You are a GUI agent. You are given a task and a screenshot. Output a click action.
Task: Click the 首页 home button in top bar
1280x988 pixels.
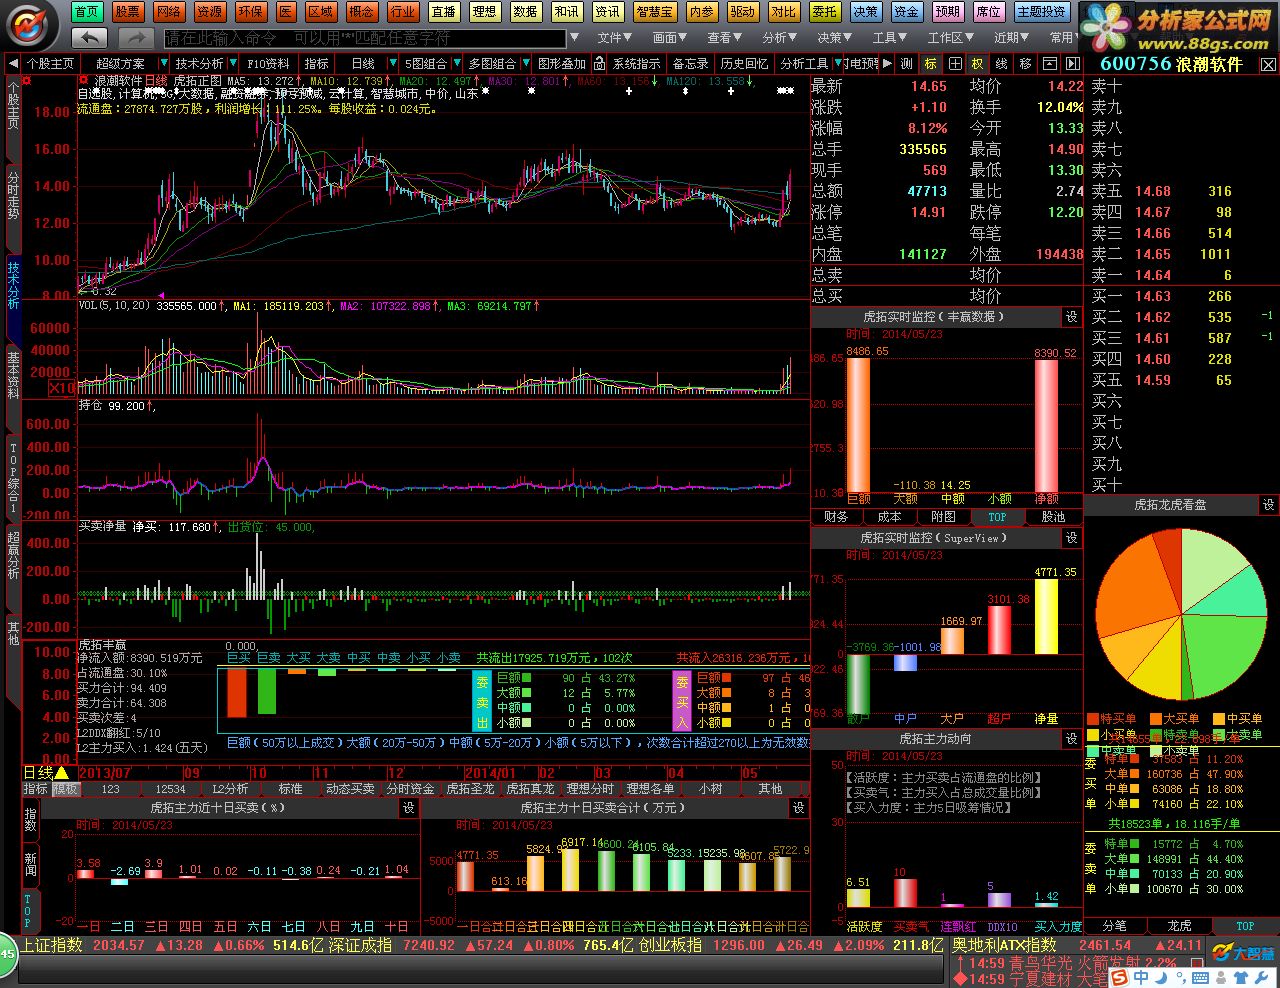[x=86, y=12]
